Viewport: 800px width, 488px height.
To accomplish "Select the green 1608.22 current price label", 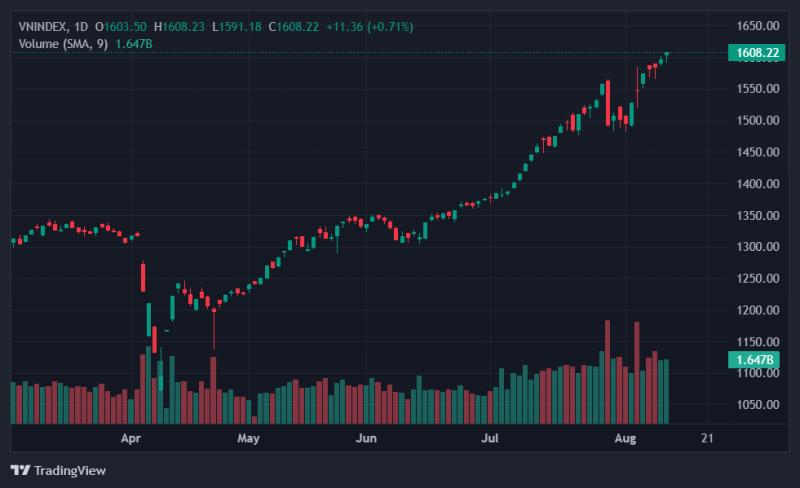I will [757, 53].
